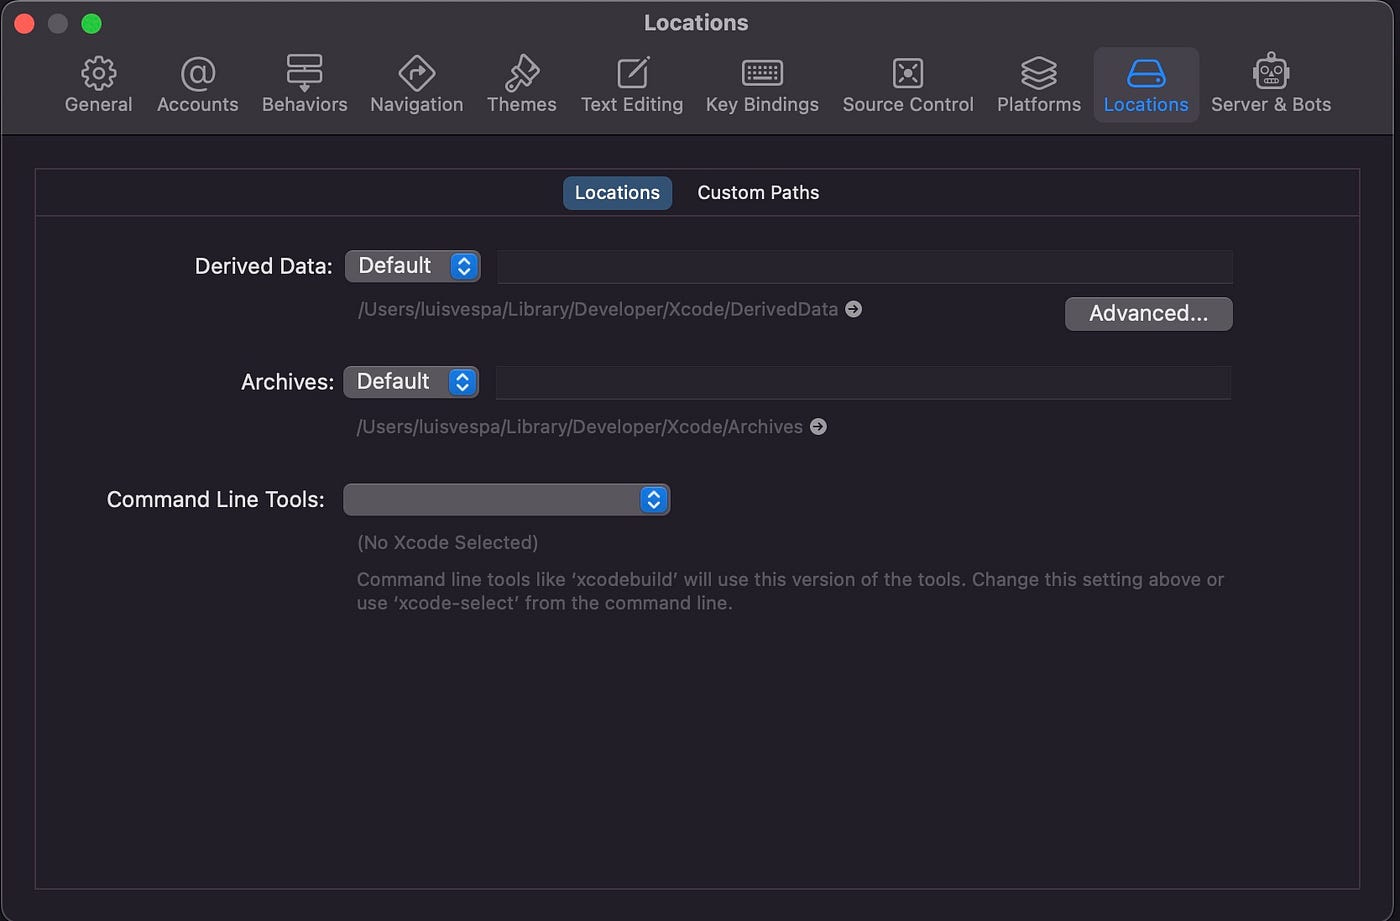Viewport: 1400px width, 921px height.
Task: Click the 'Derived Data:' label
Action: (x=264, y=266)
